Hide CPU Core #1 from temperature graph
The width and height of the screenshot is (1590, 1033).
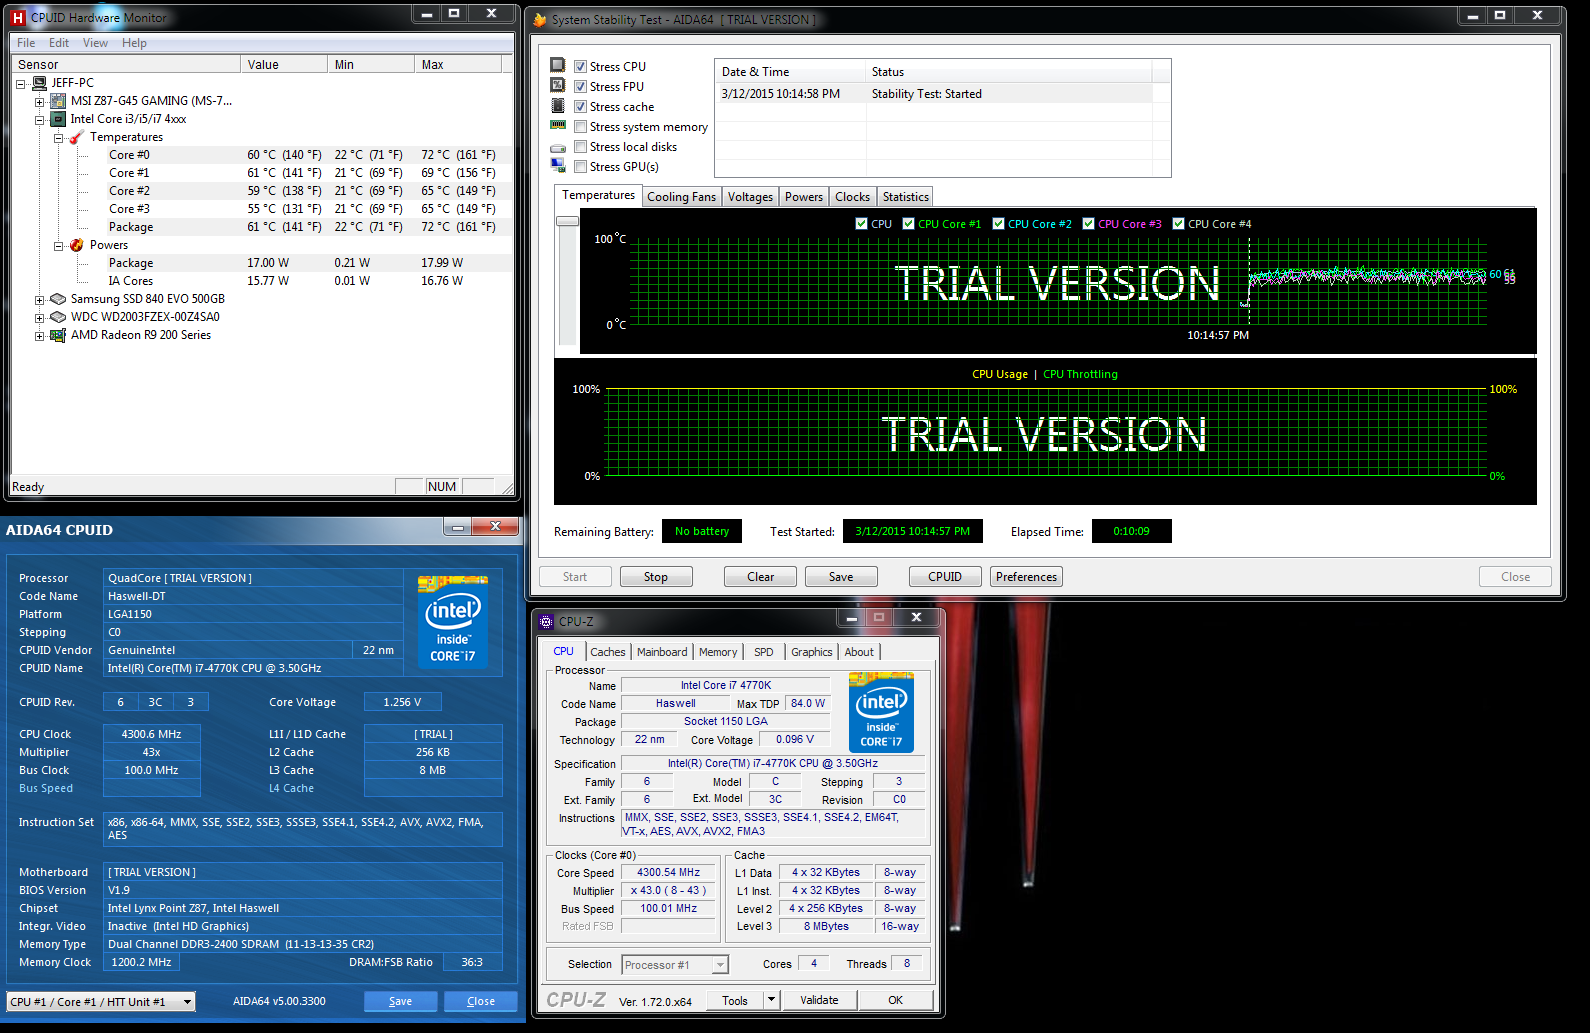pos(908,223)
